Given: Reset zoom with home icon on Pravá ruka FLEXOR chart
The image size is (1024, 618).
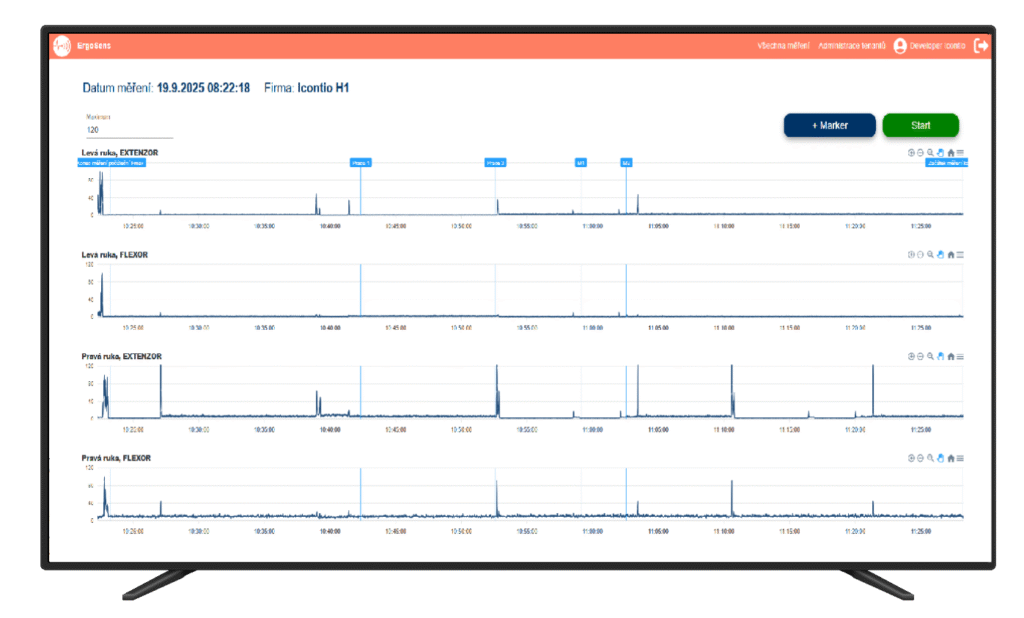Looking at the screenshot, I should click(x=950, y=458).
